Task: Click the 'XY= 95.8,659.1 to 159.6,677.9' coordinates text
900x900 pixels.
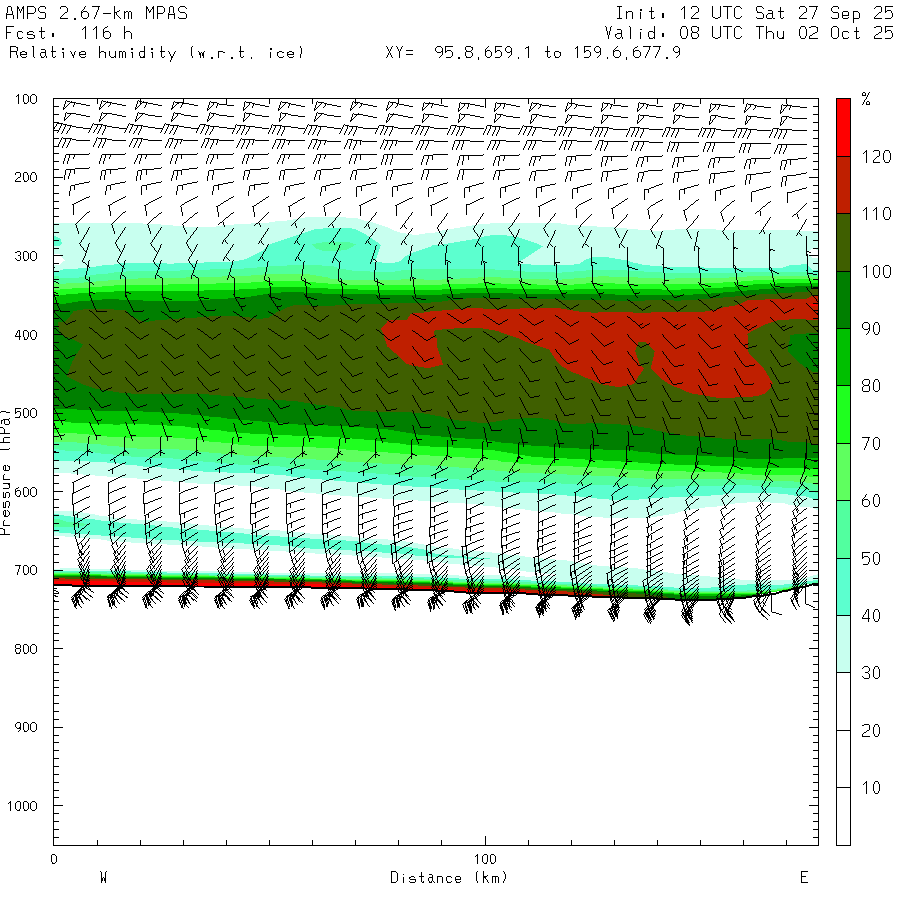Action: click(533, 53)
